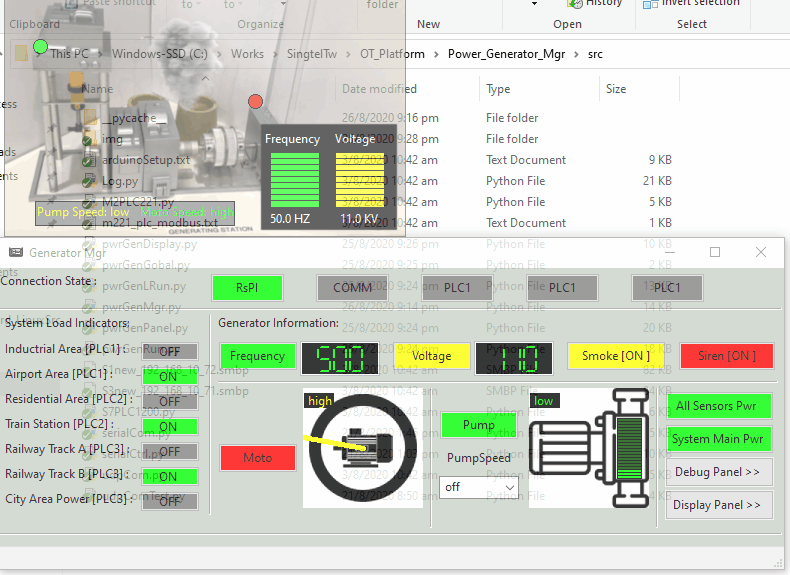Toggle Industrial Area [PLC1] OFF indicator

click(x=170, y=351)
